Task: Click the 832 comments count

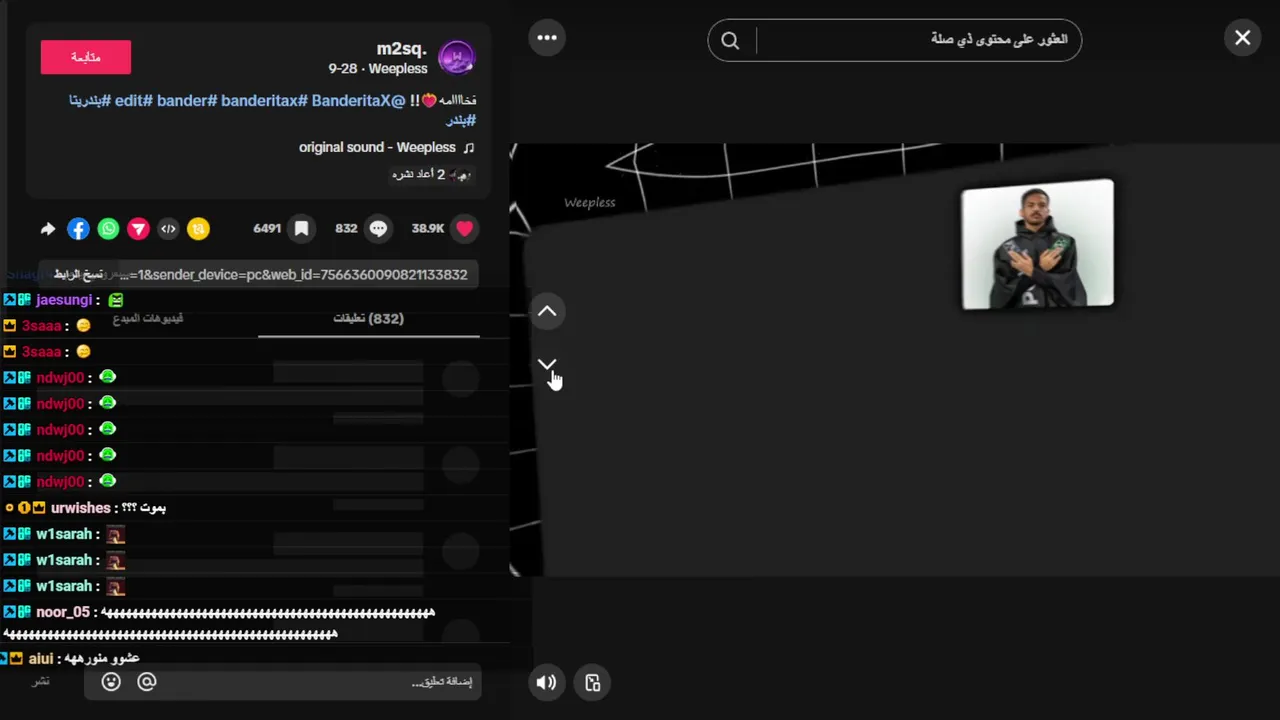Action: [346, 228]
